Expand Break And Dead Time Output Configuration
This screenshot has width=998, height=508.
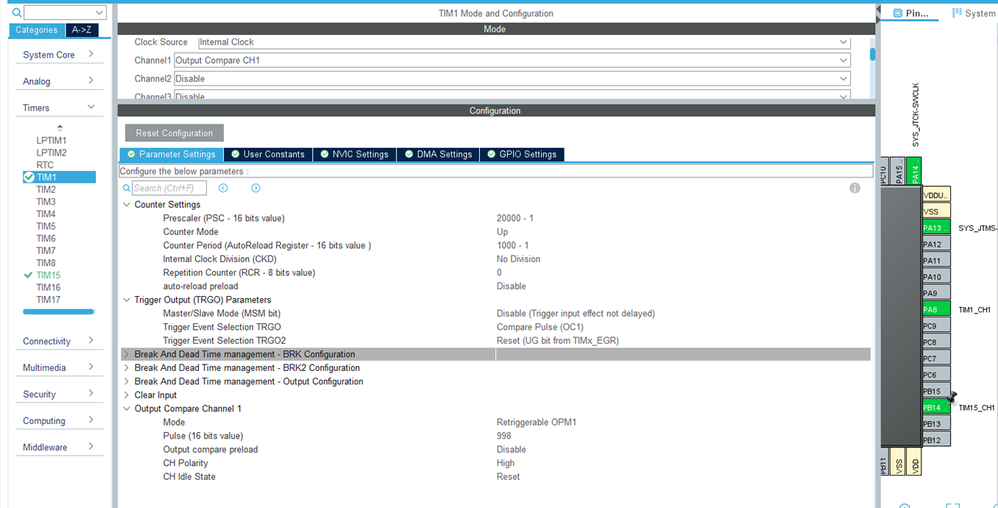tap(126, 381)
